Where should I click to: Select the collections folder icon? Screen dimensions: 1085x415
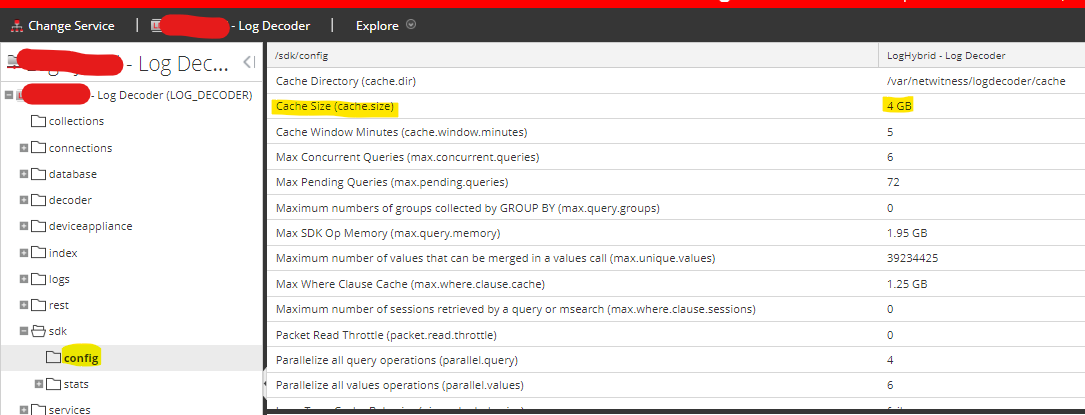click(x=39, y=121)
